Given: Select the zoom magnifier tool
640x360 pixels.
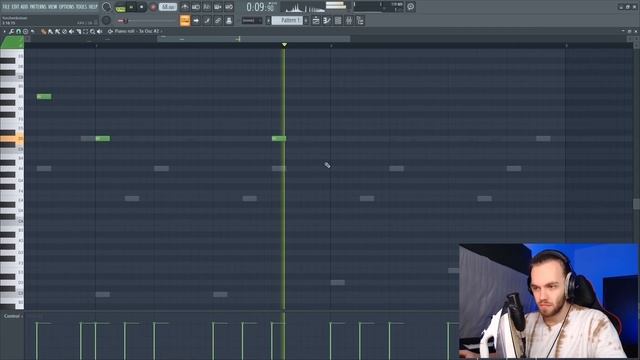Looking at the screenshot, I should tap(93, 31).
